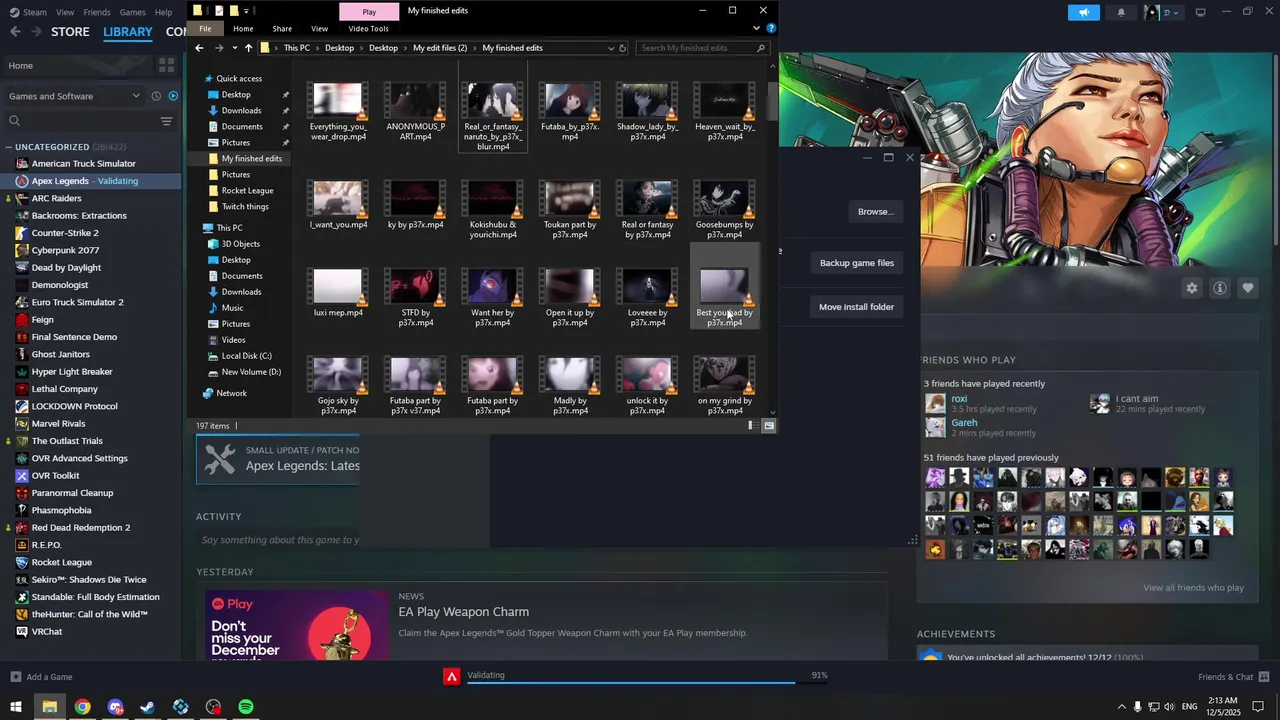The height and width of the screenshot is (720, 1280).
Task: Open EA Play Weapon Charm news
Action: tap(464, 612)
